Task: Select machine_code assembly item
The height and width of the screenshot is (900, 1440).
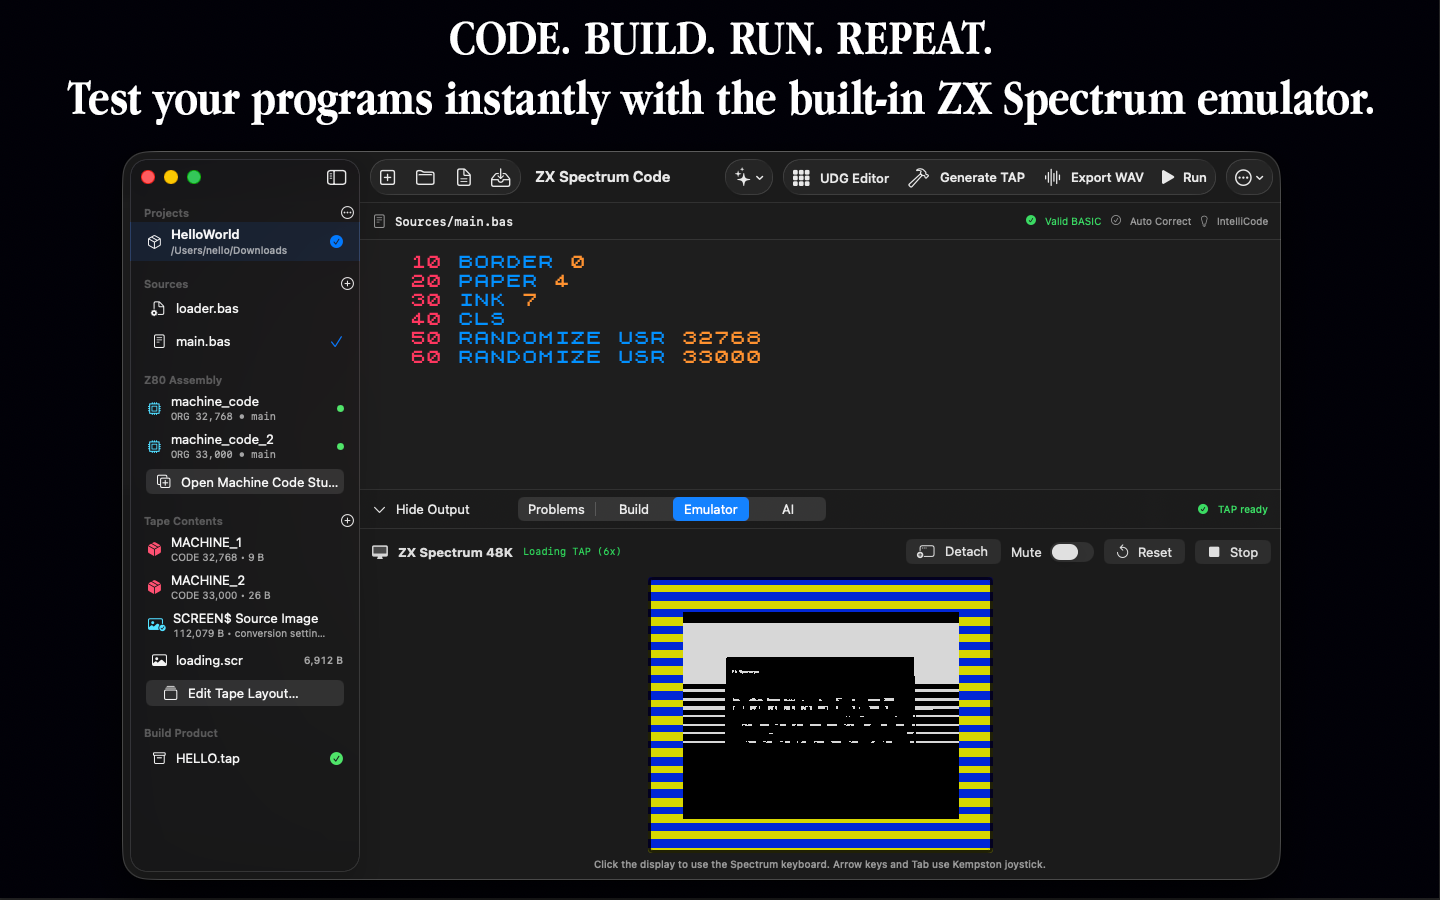Action: [245, 408]
